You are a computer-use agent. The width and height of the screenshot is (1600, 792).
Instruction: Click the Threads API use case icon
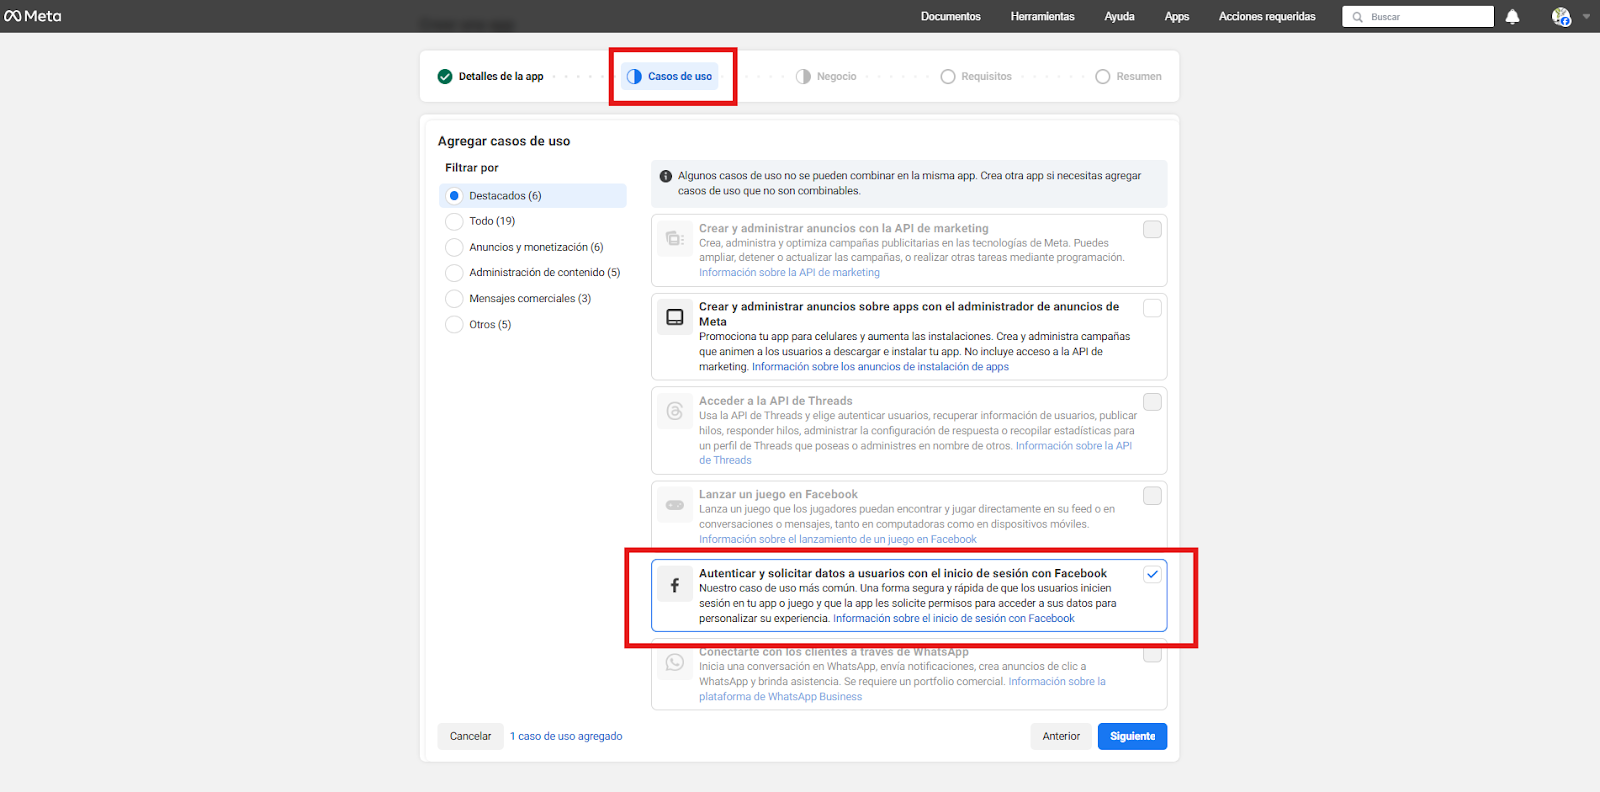(x=675, y=411)
